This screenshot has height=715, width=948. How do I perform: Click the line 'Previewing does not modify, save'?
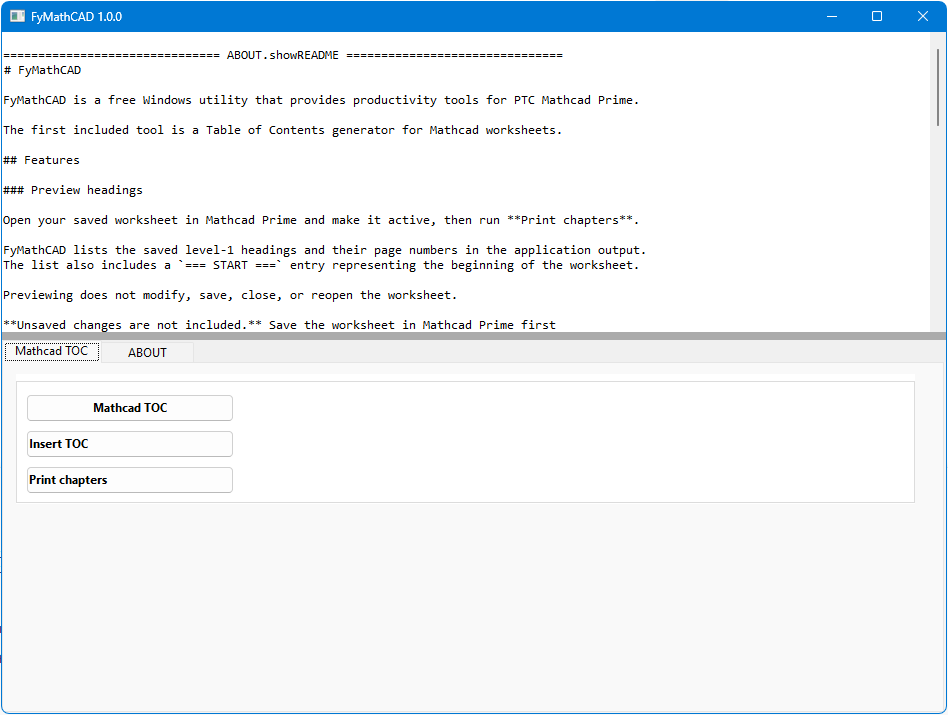click(x=230, y=295)
